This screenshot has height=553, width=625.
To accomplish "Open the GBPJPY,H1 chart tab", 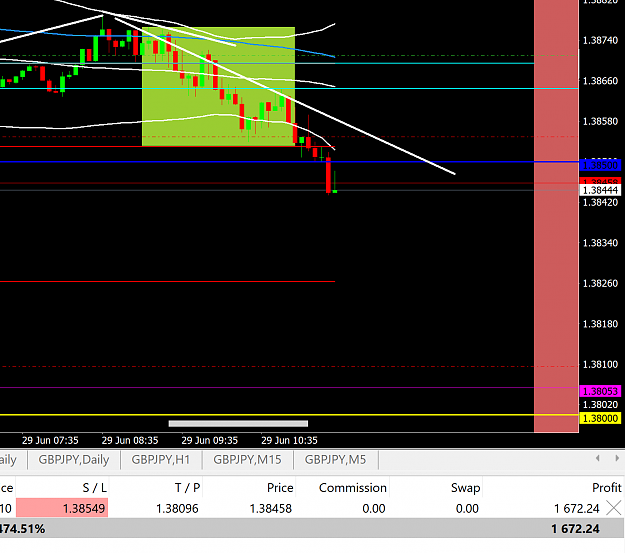I will coord(161,460).
